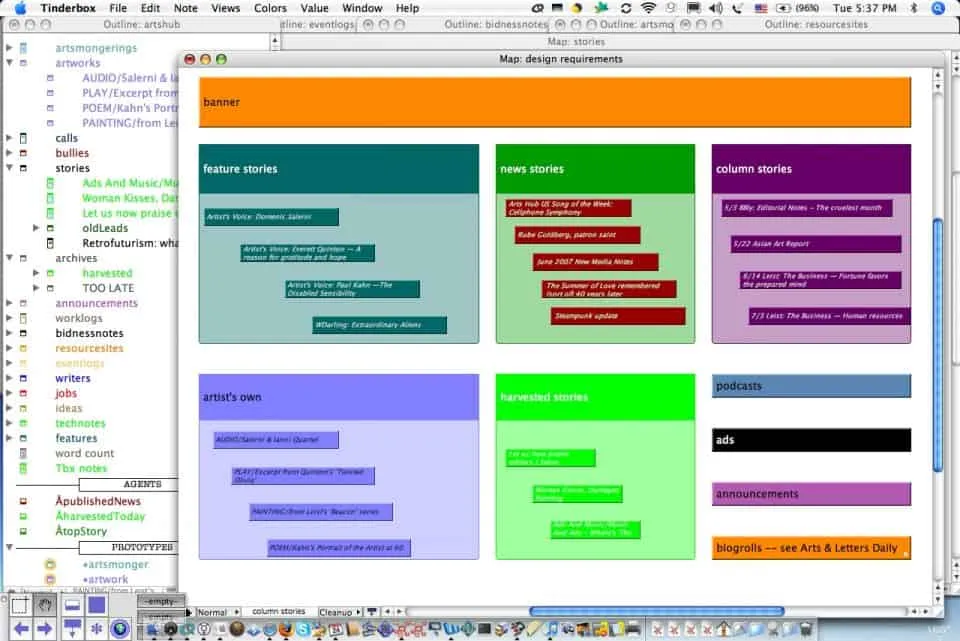Image resolution: width=960 pixels, height=641 pixels.
Task: Open the Colors menu
Action: (270, 8)
